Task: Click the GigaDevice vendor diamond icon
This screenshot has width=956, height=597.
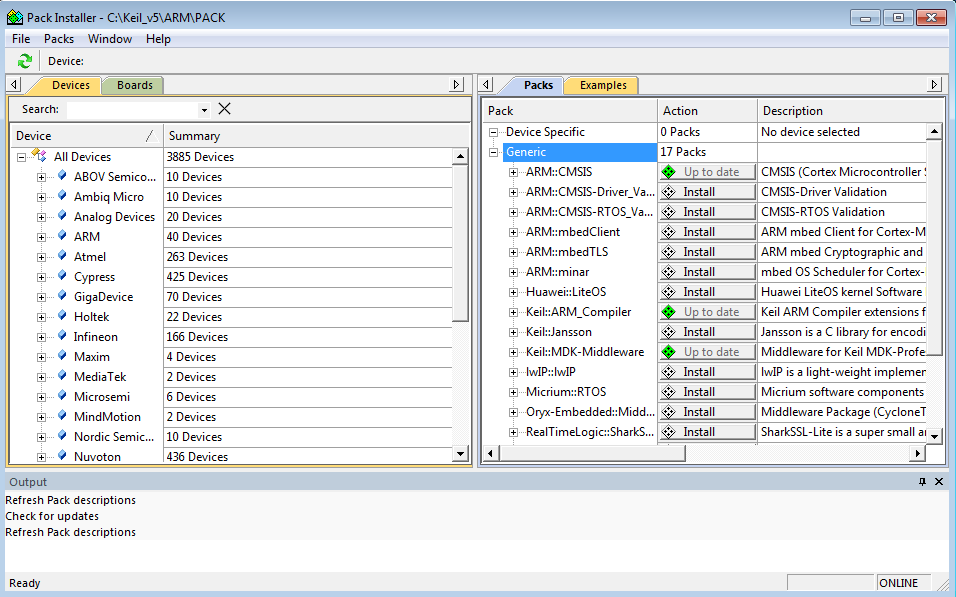Action: (62, 296)
